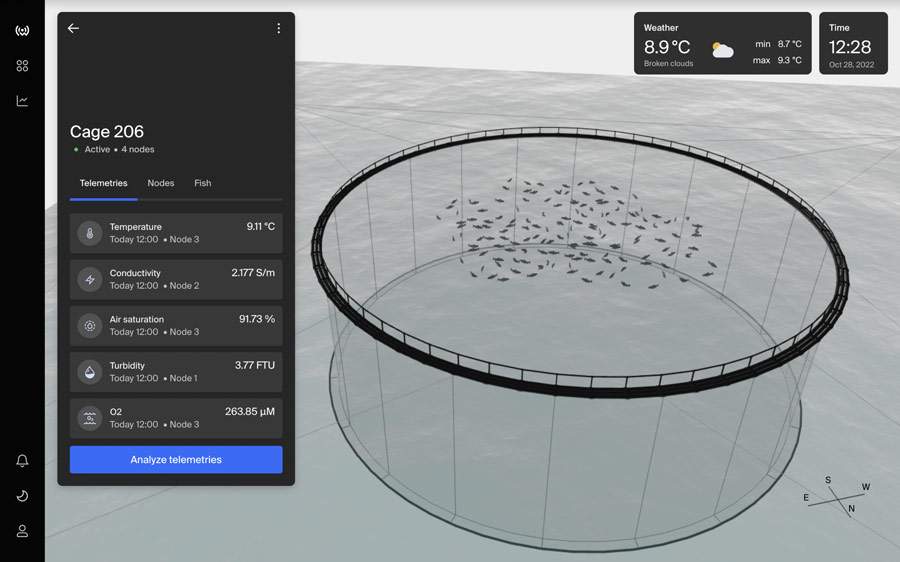Click the Cage 206 title

[x=107, y=131]
